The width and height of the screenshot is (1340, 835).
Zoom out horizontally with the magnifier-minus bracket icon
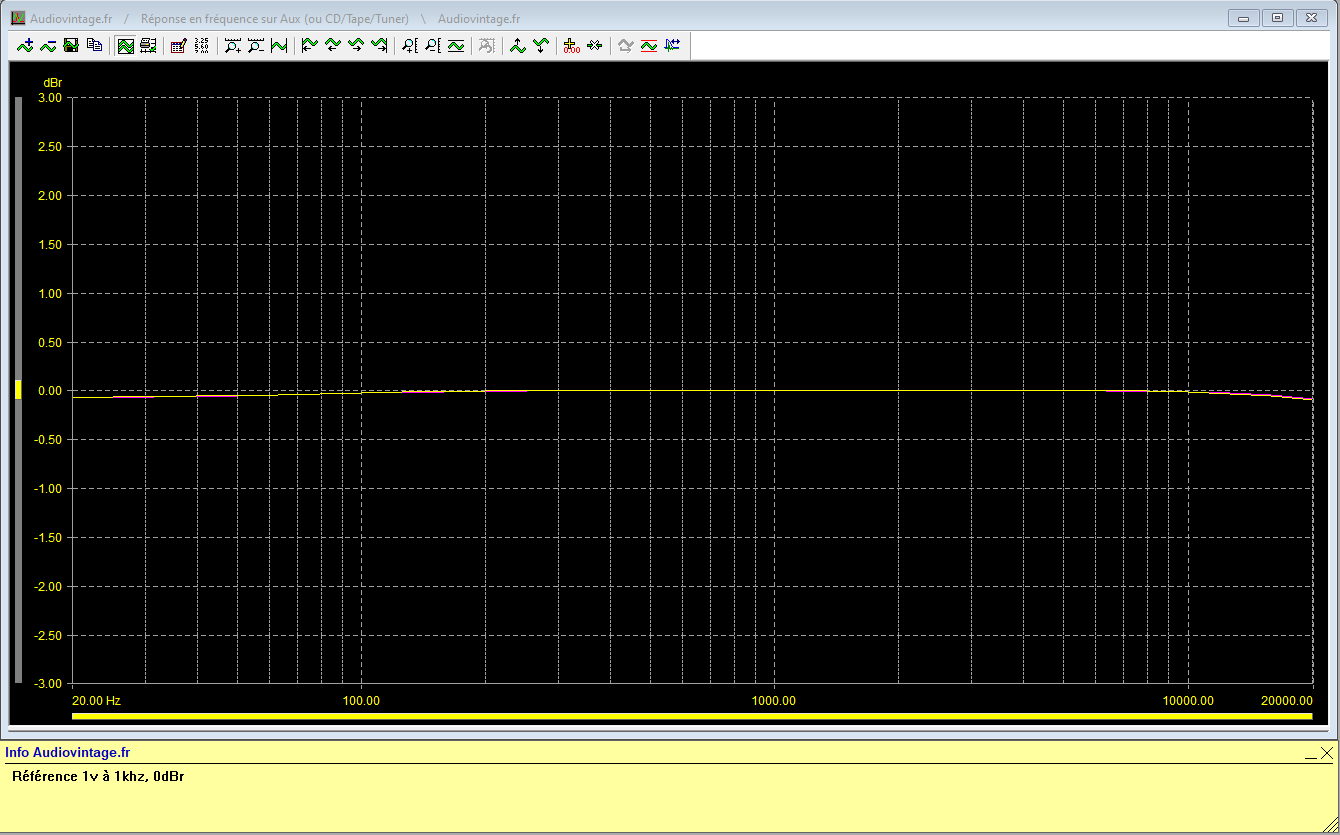[256, 45]
